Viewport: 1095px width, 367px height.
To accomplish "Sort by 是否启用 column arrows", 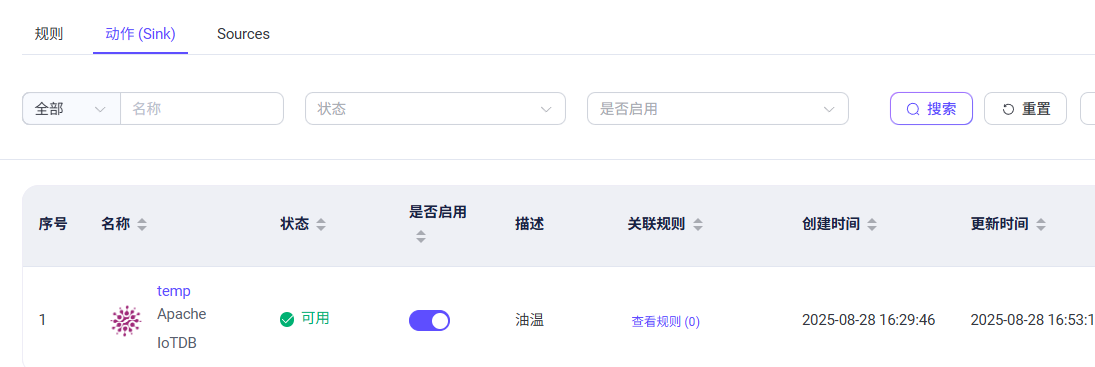I will coord(420,237).
